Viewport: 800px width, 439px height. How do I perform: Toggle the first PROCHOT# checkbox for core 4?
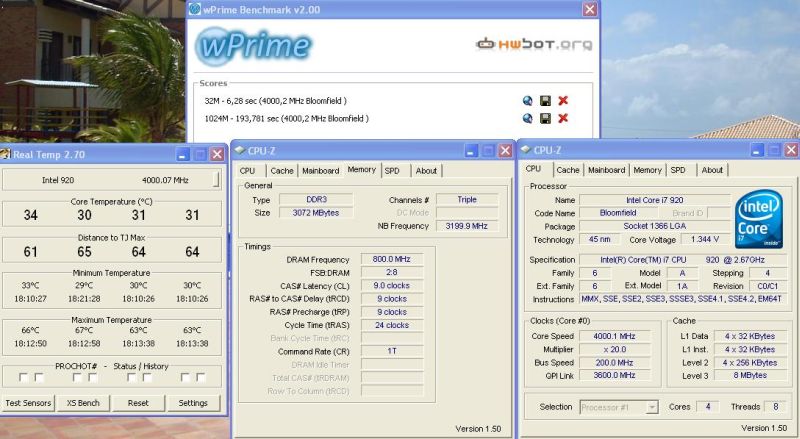click(x=185, y=377)
